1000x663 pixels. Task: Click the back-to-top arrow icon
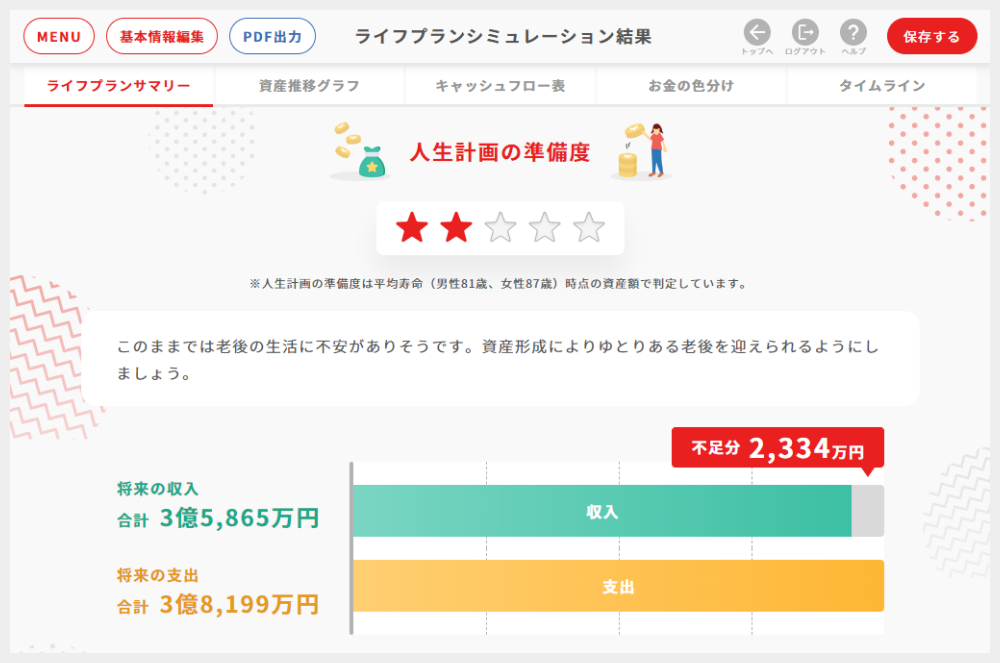tap(757, 33)
